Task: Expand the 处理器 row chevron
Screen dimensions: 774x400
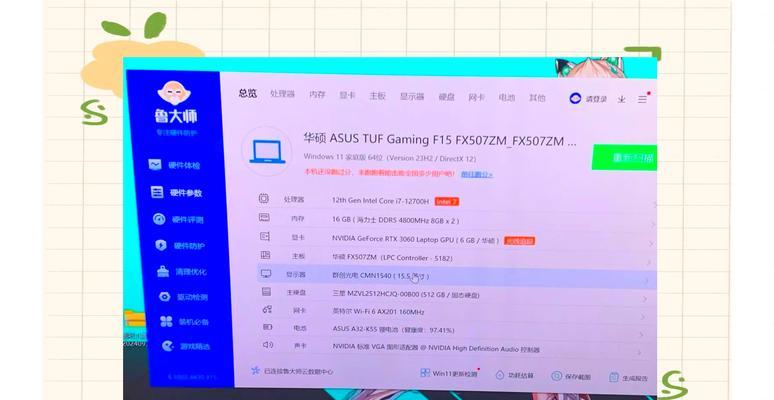Action: (x=654, y=204)
